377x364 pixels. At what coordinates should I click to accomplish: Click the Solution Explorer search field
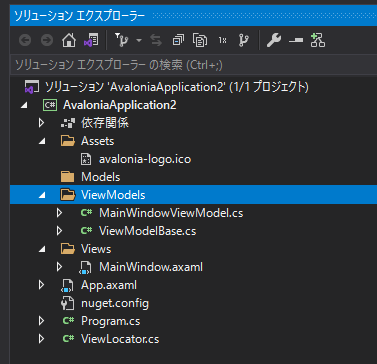tap(193, 65)
